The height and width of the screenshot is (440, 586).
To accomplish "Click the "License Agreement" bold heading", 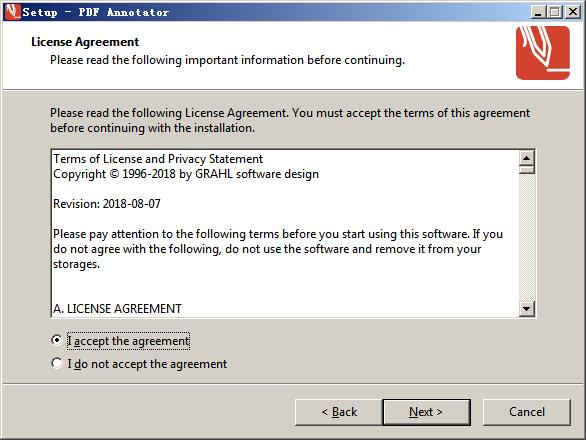I will (85, 42).
